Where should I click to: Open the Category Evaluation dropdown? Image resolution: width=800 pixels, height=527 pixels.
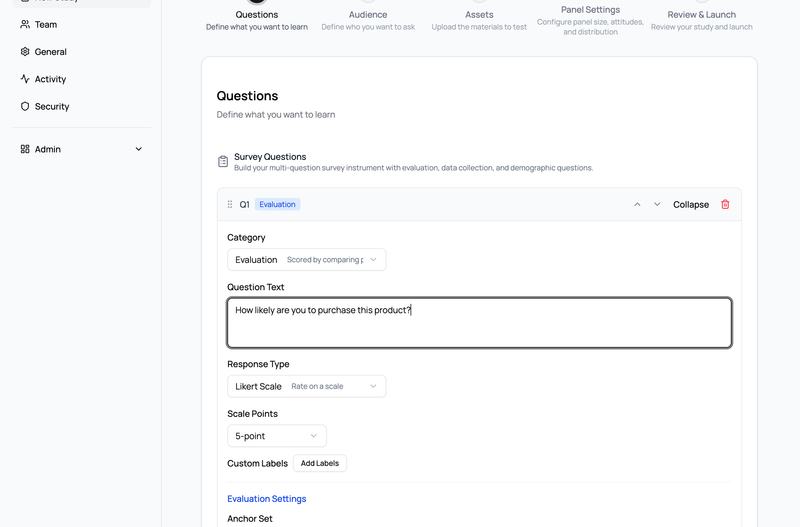(x=306, y=260)
